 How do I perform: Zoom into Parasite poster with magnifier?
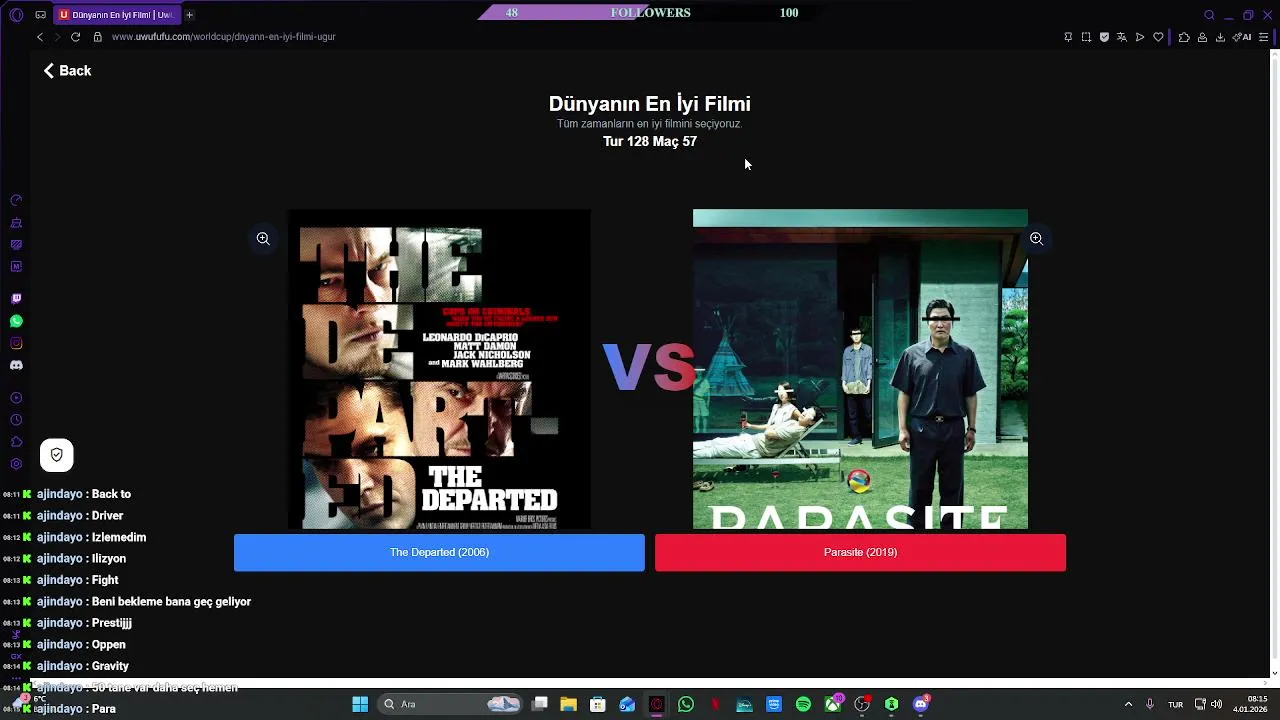[1036, 239]
